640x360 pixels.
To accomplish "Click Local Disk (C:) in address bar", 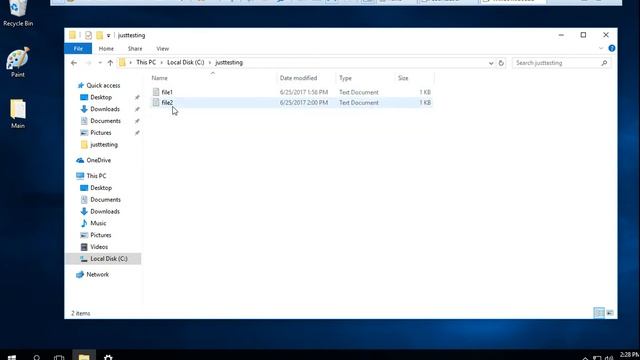I will tap(185, 62).
